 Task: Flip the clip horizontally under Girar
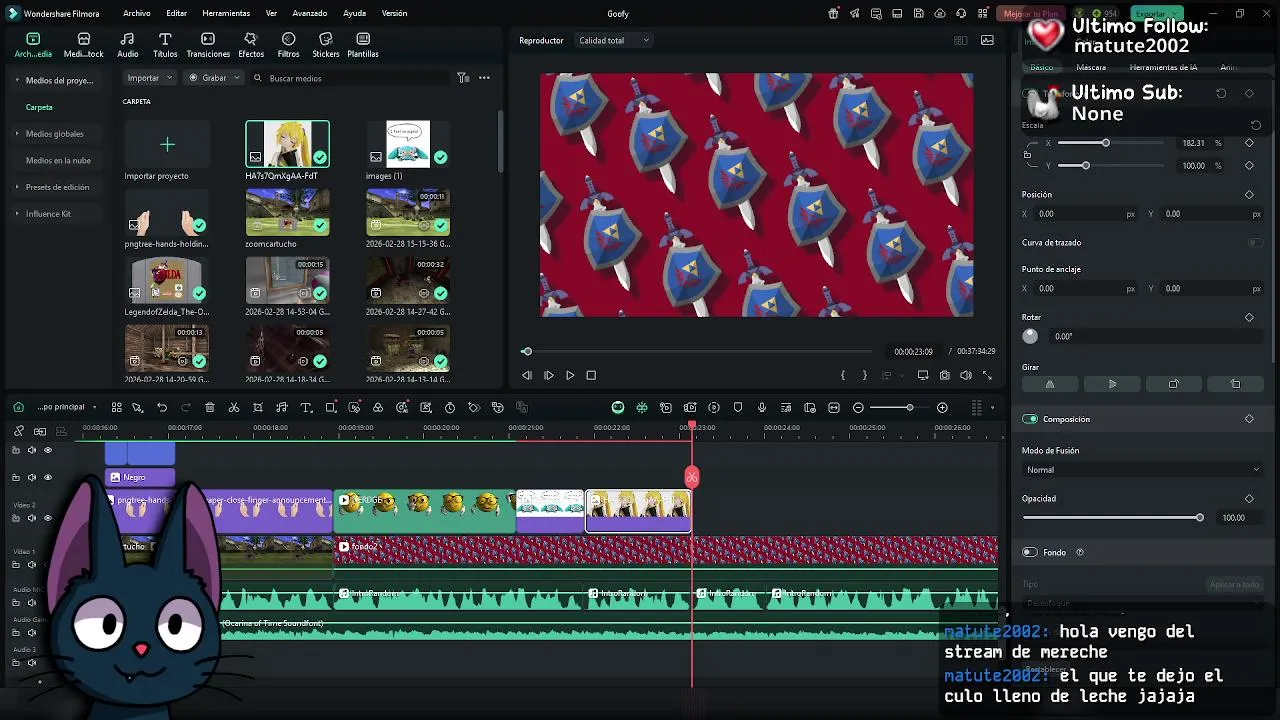[x=1050, y=384]
